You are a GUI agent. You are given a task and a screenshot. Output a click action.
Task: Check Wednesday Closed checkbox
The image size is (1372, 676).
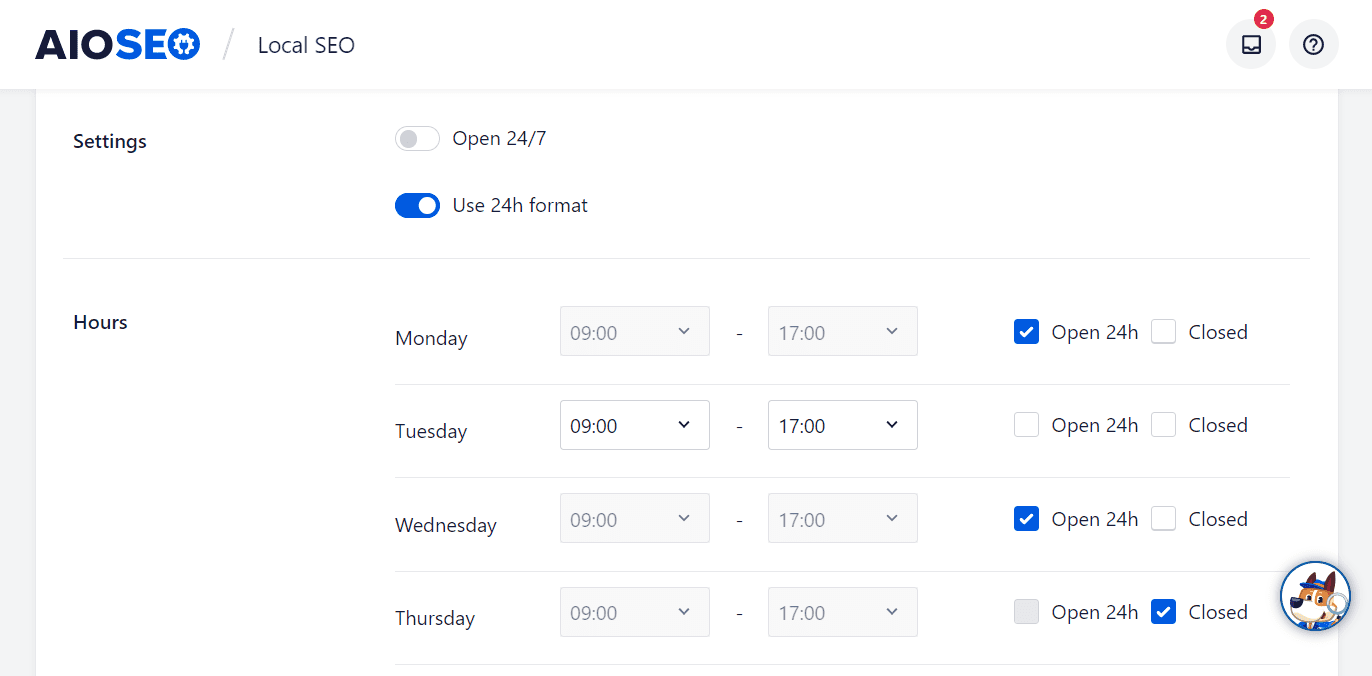pos(1163,519)
